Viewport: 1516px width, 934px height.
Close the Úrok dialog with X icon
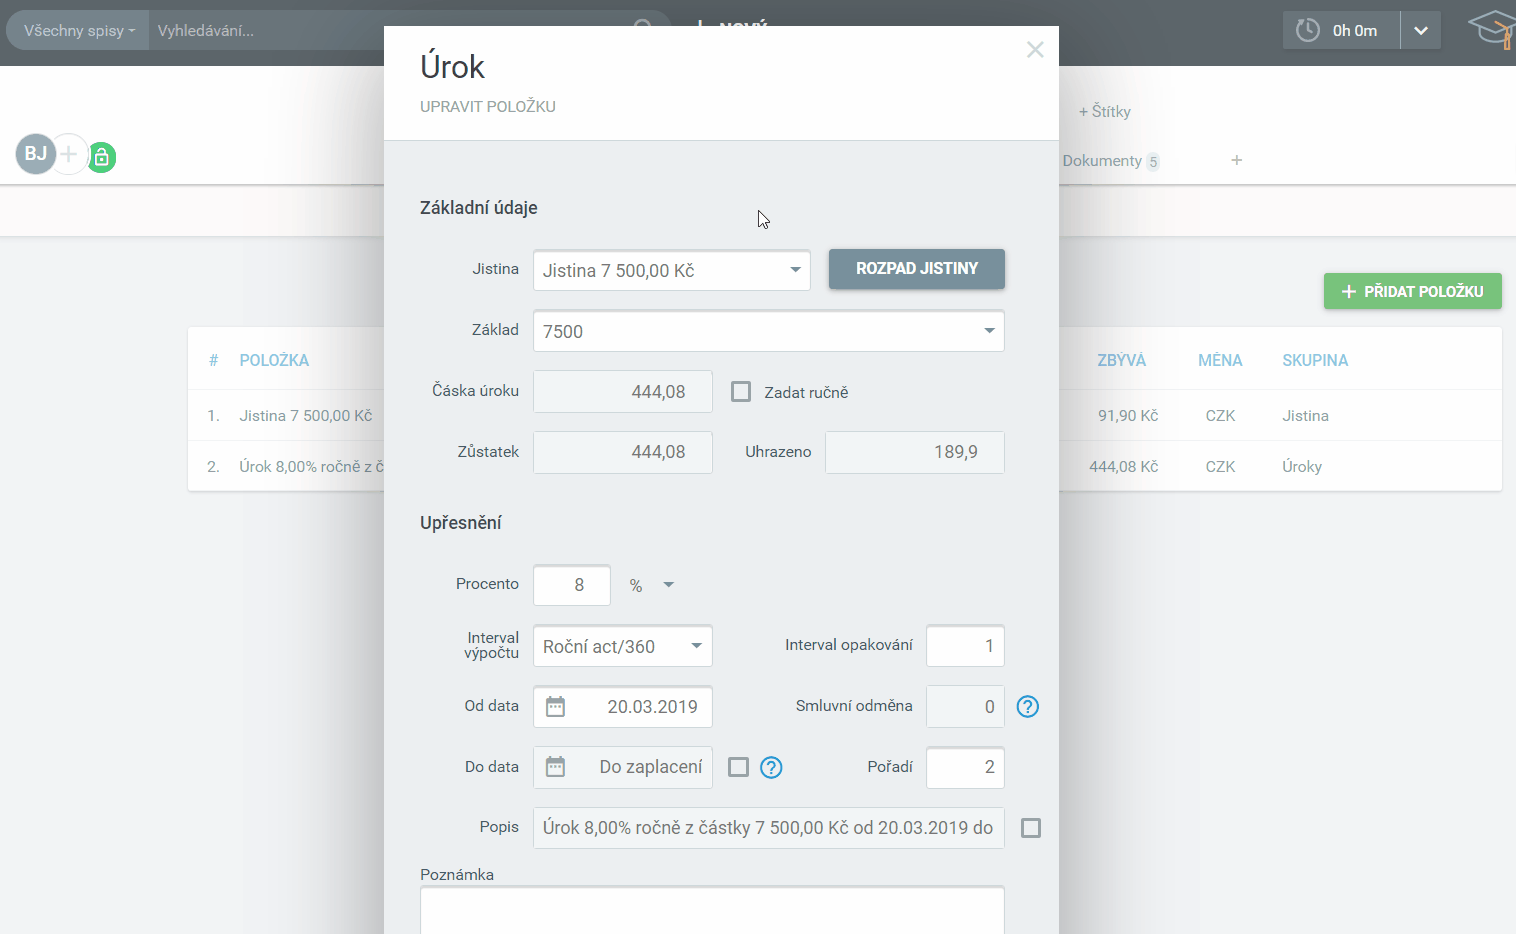1035,50
